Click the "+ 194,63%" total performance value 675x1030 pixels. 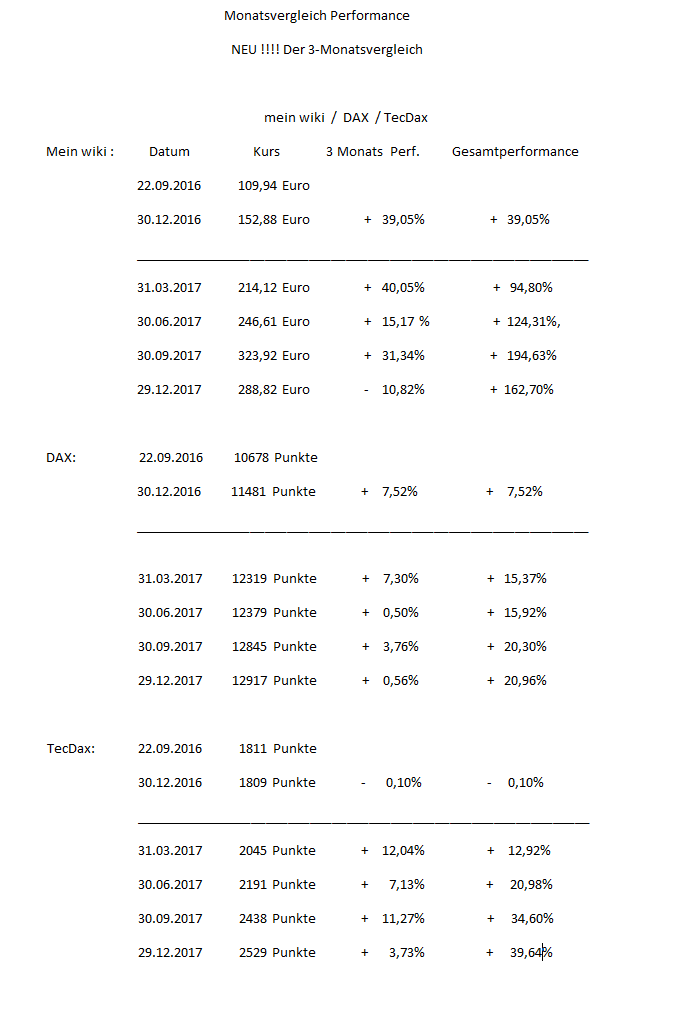(x=523, y=356)
